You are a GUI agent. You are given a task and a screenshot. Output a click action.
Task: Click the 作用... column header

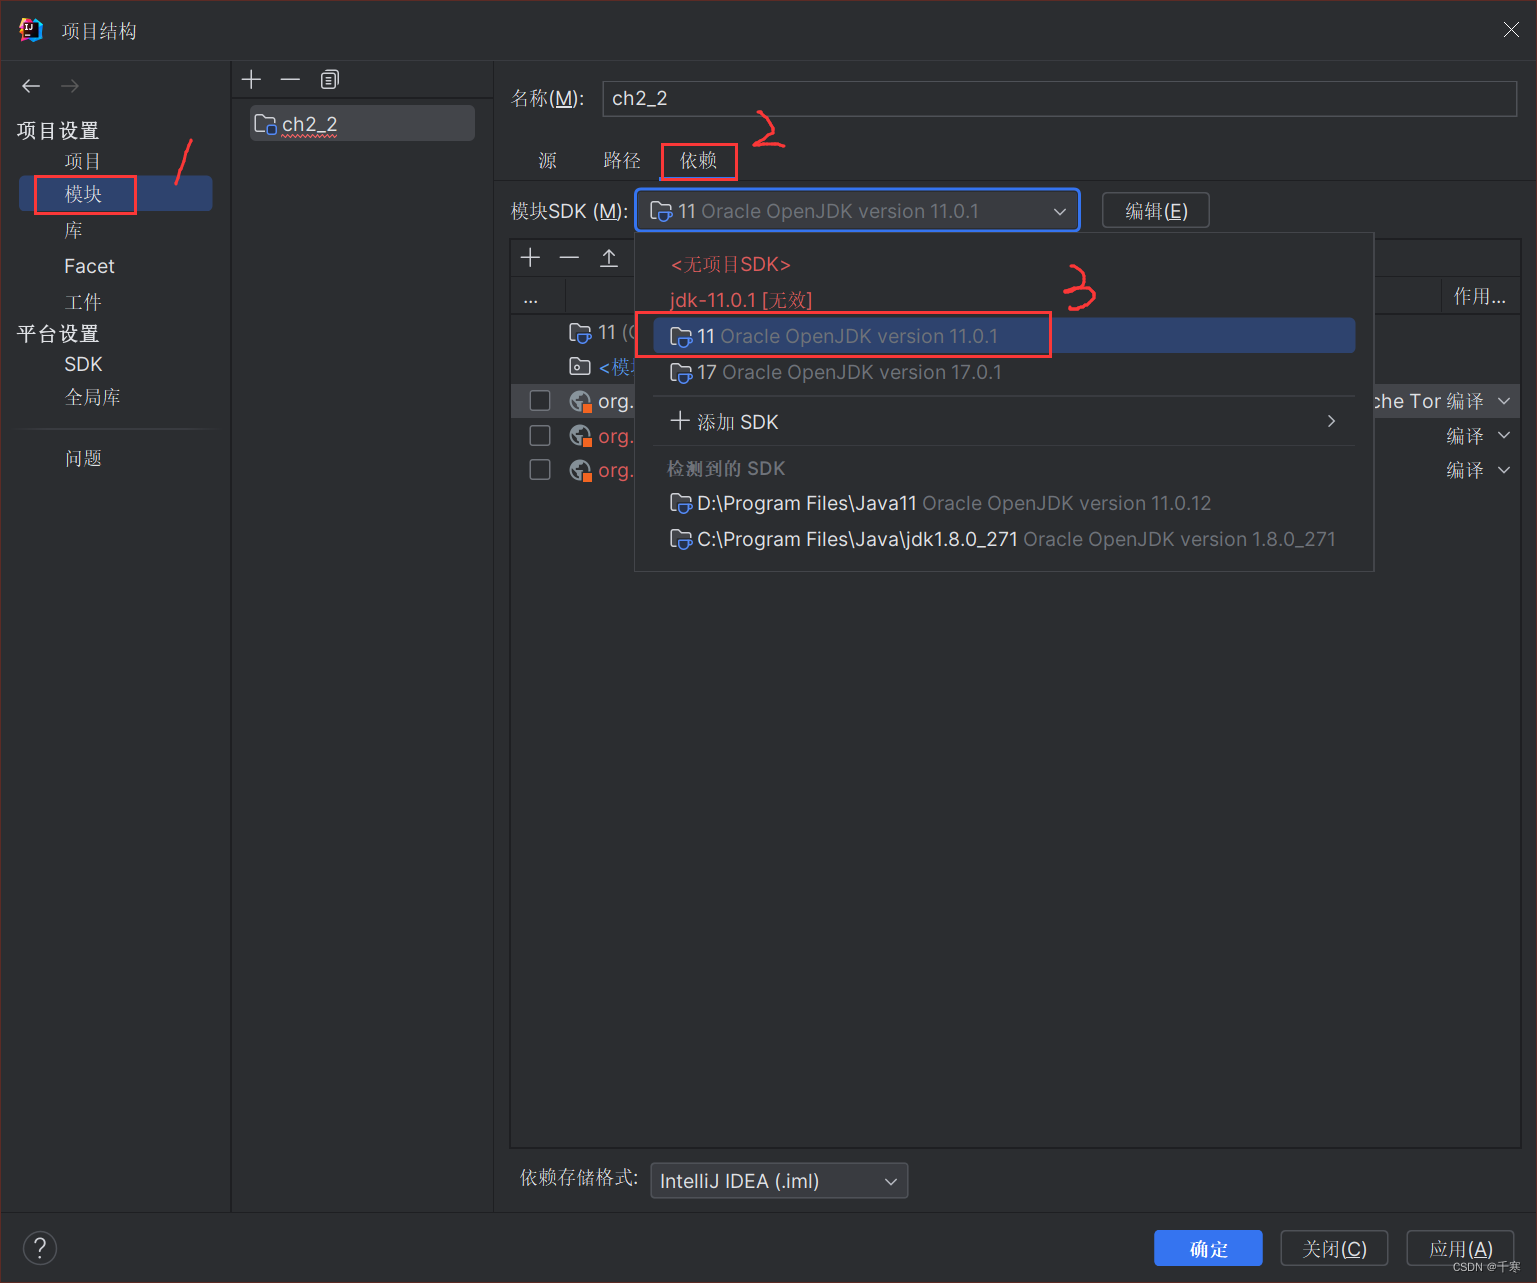[1480, 296]
